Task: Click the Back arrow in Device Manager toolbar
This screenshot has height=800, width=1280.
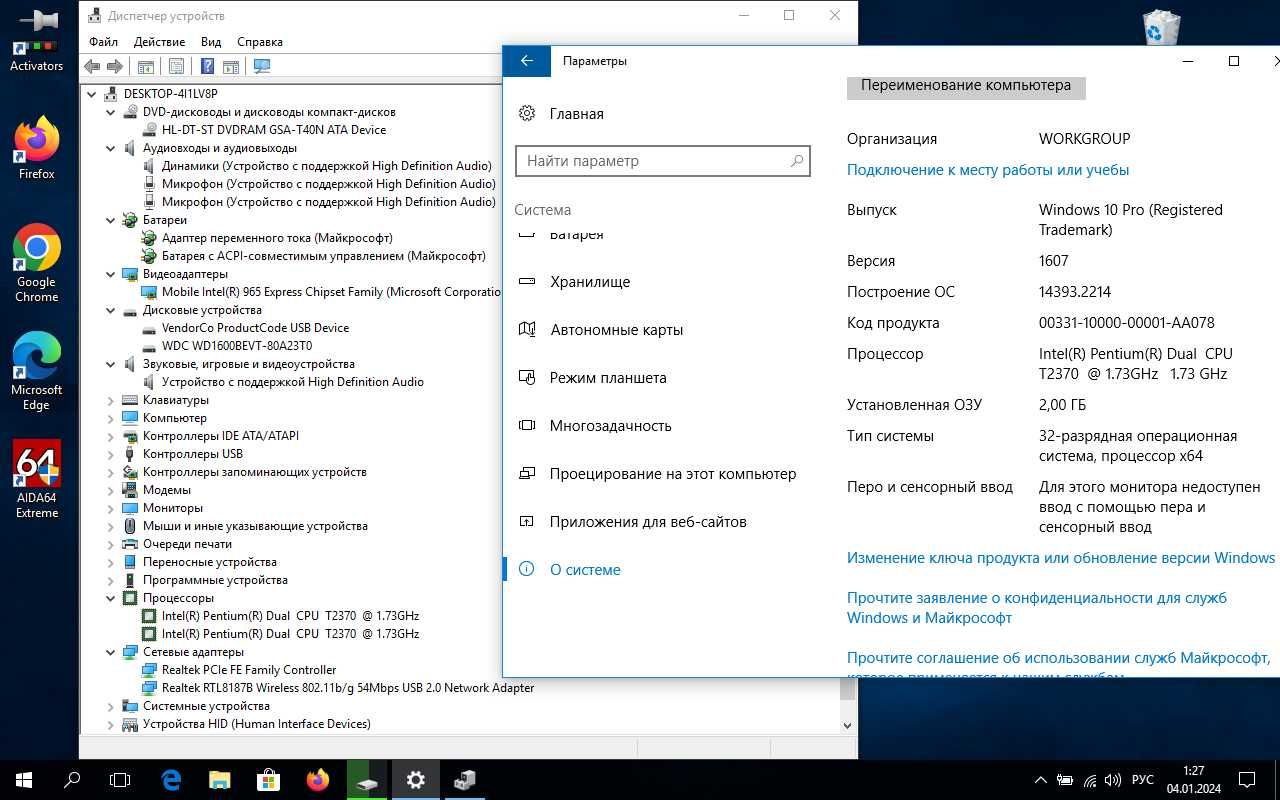Action: [x=92, y=67]
